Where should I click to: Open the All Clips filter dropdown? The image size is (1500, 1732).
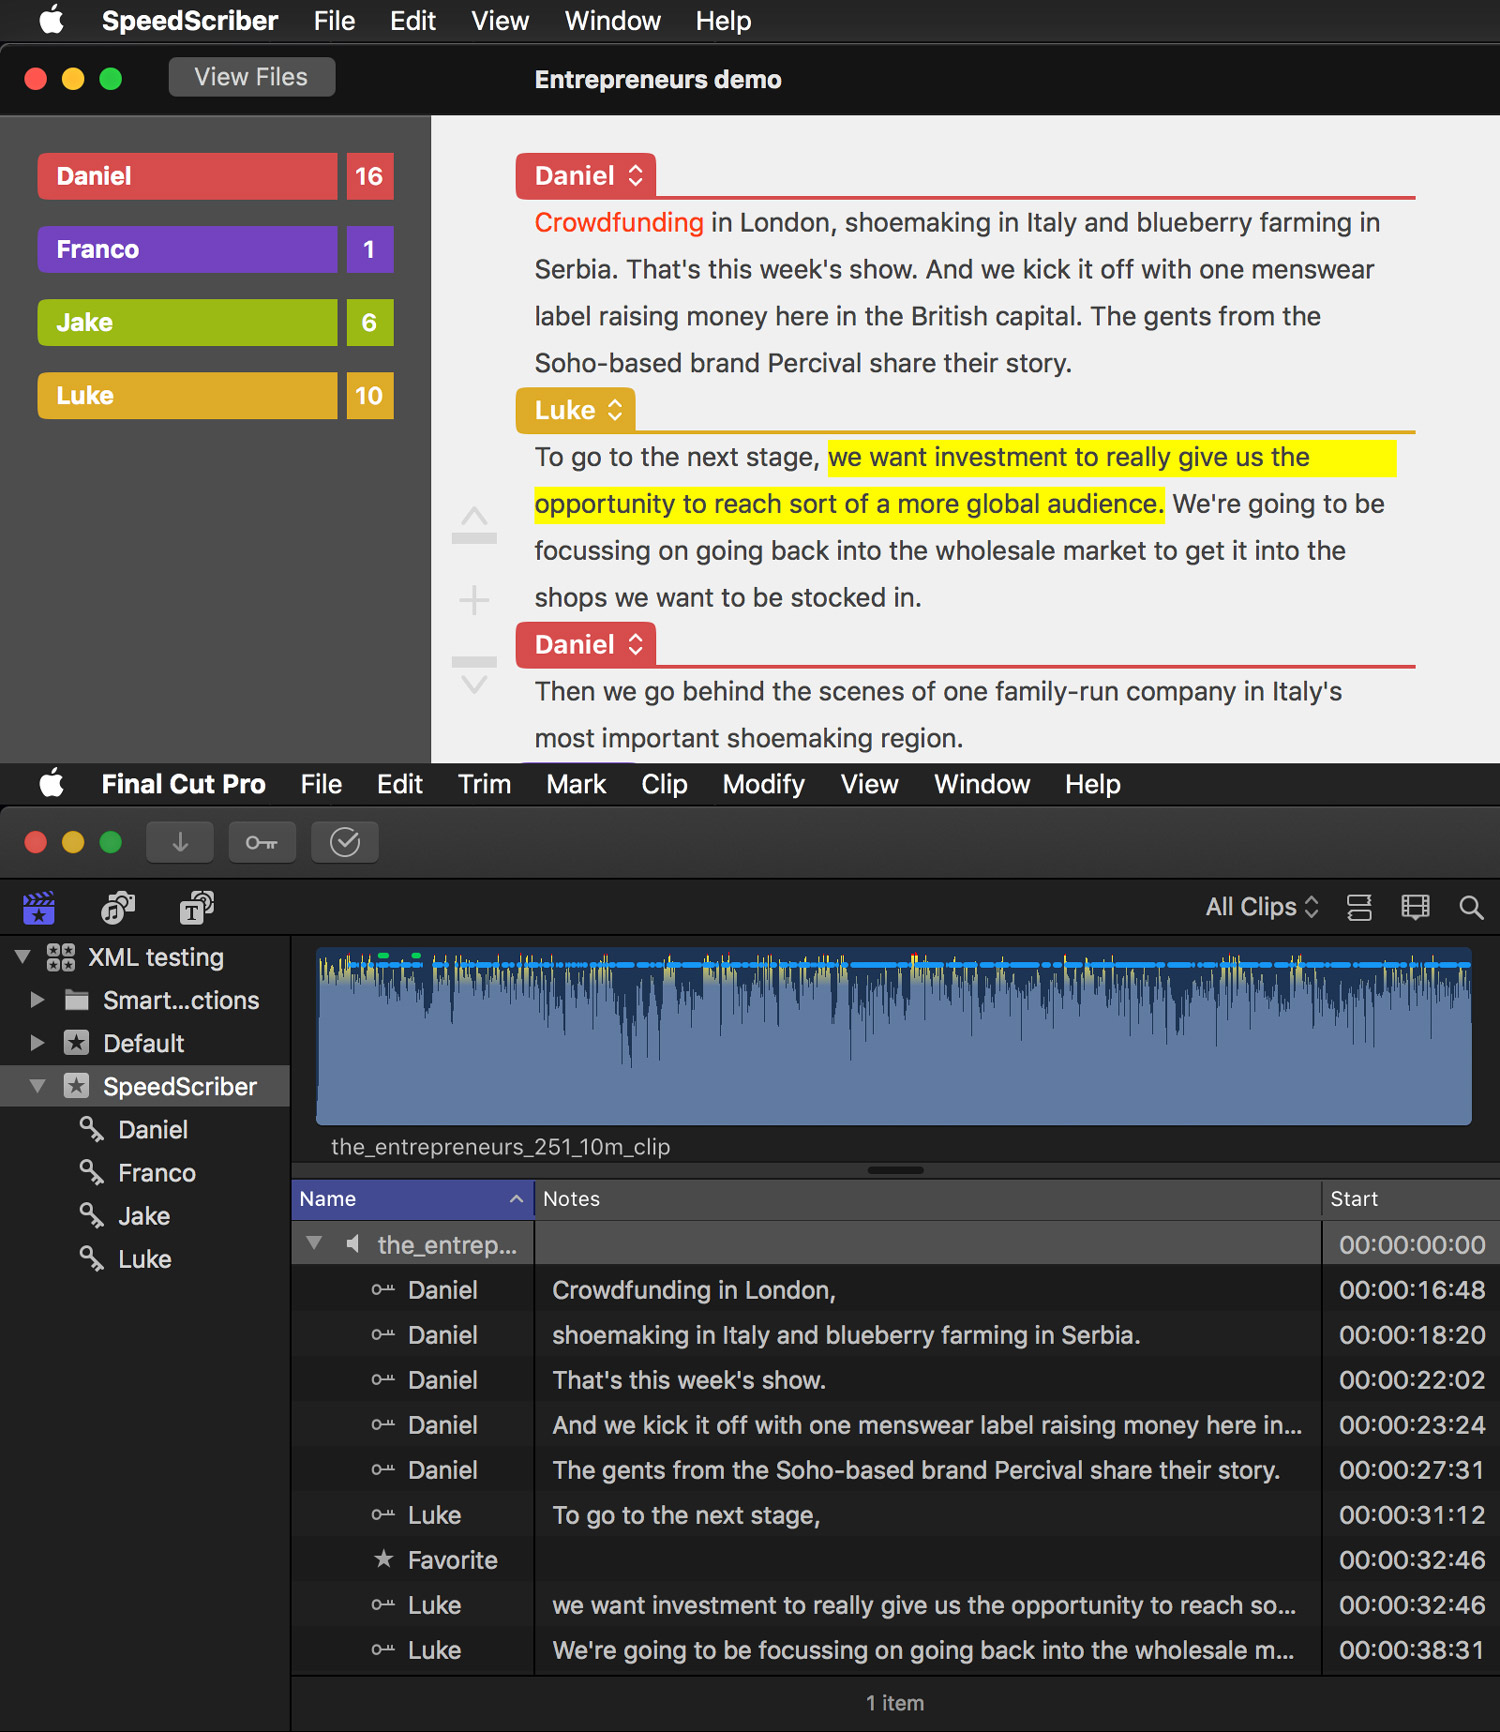coord(1262,907)
